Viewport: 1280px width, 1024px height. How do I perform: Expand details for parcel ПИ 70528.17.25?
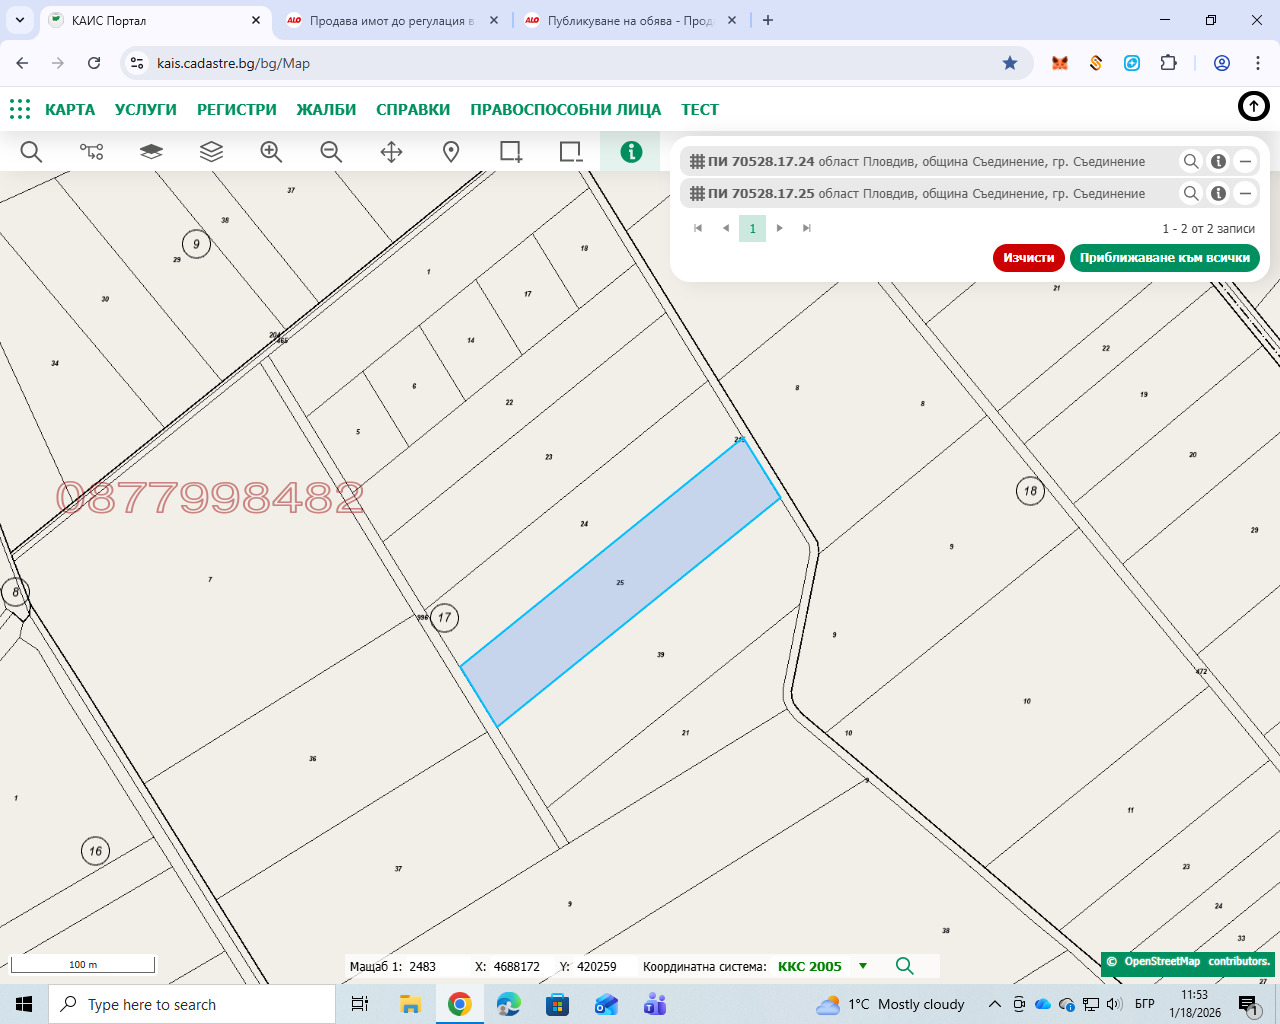click(1218, 193)
